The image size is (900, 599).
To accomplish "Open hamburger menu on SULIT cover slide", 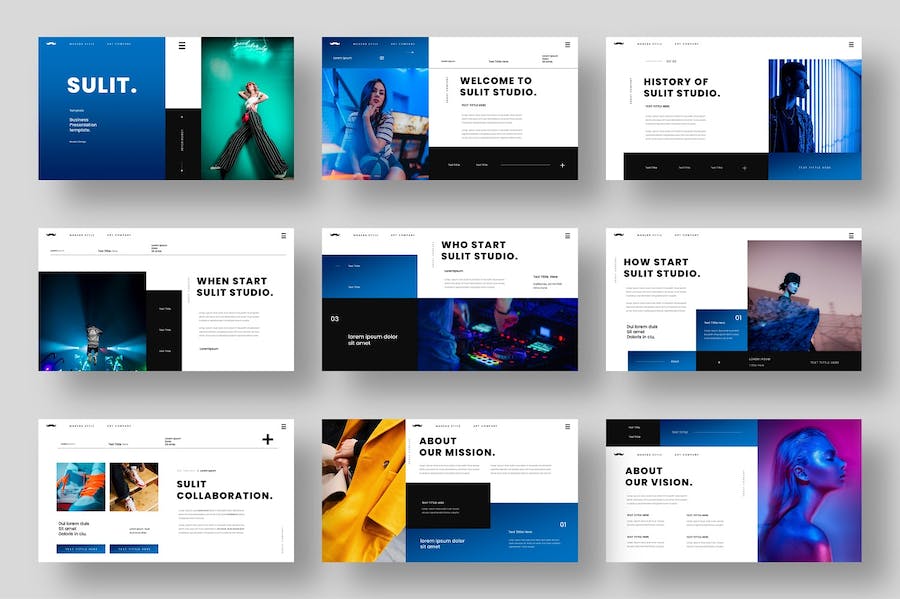I will 182,45.
